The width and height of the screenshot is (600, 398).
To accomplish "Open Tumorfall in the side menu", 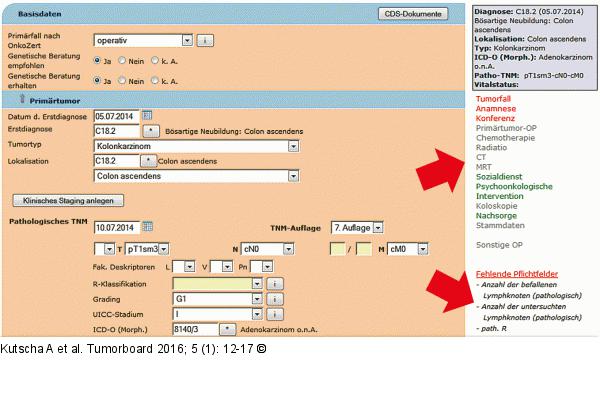I will pos(493,99).
